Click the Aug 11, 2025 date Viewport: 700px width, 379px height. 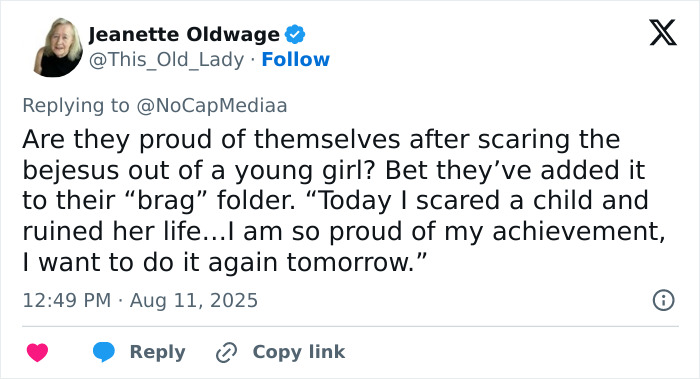194,300
